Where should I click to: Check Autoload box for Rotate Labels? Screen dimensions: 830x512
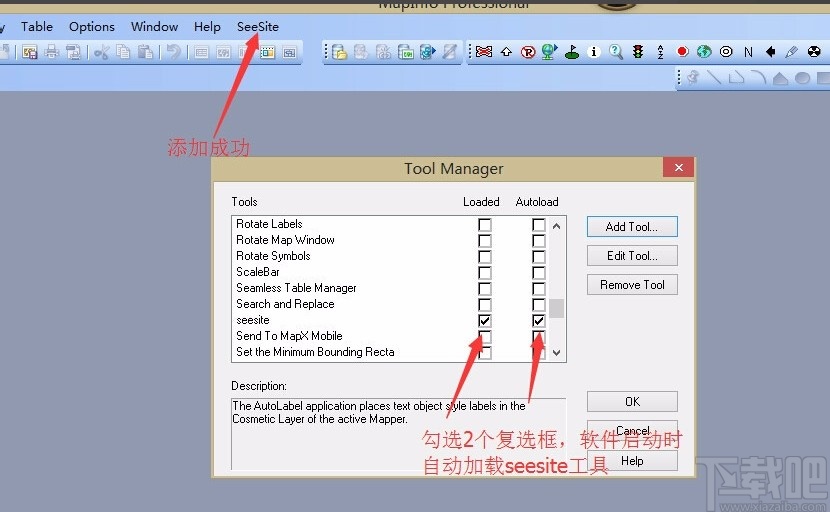pyautogui.click(x=538, y=224)
